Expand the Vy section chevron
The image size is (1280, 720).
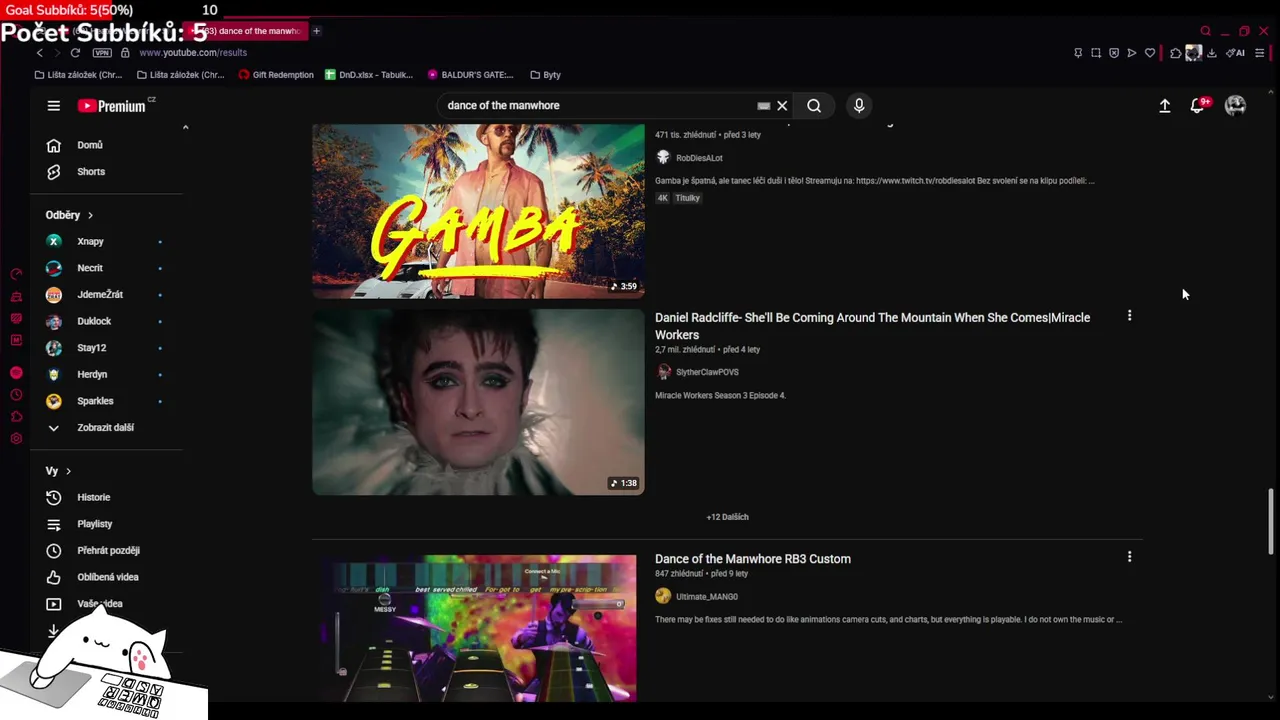click(x=68, y=471)
